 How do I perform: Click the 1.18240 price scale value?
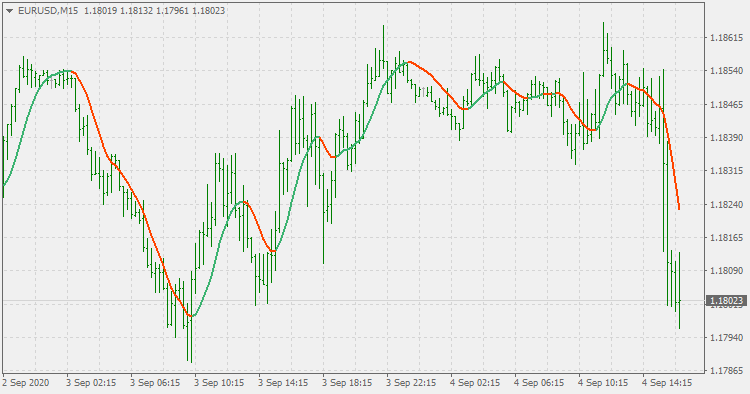tap(726, 205)
